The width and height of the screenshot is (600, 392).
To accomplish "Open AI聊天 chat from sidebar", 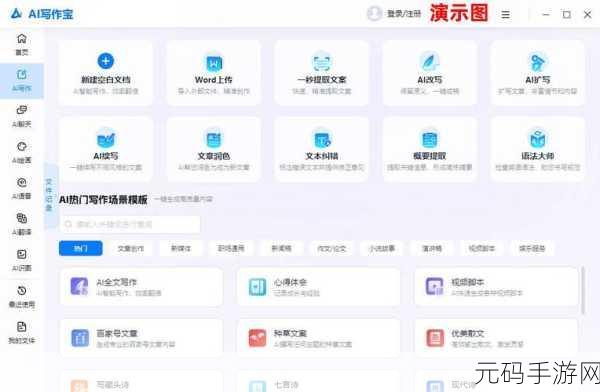I will pyautogui.click(x=22, y=116).
